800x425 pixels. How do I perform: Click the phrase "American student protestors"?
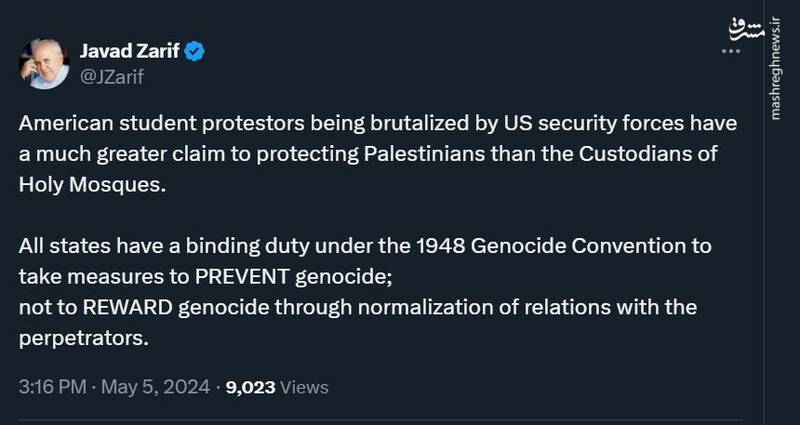130,125
